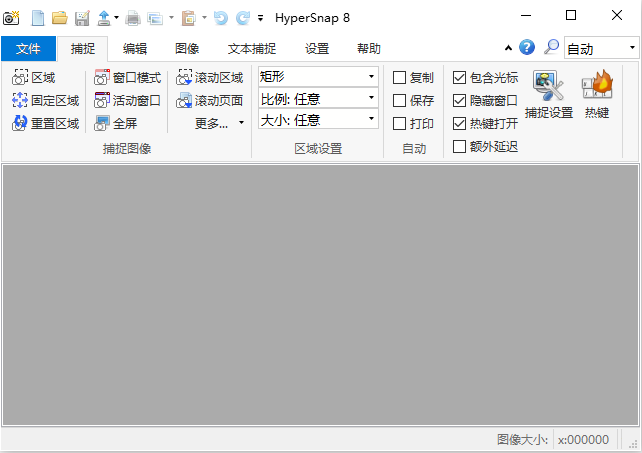642x453 pixels.
Task: Open the 热键 hotkeys flame icon
Action: coord(596,96)
